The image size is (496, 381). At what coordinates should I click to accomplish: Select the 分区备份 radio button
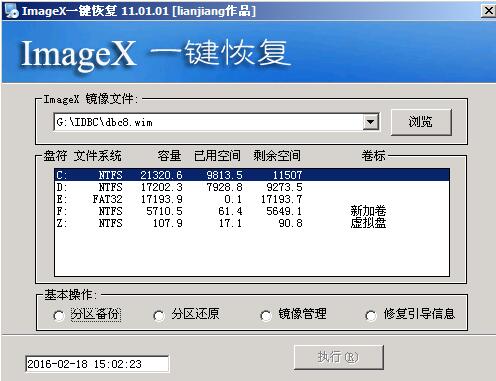(x=59, y=315)
